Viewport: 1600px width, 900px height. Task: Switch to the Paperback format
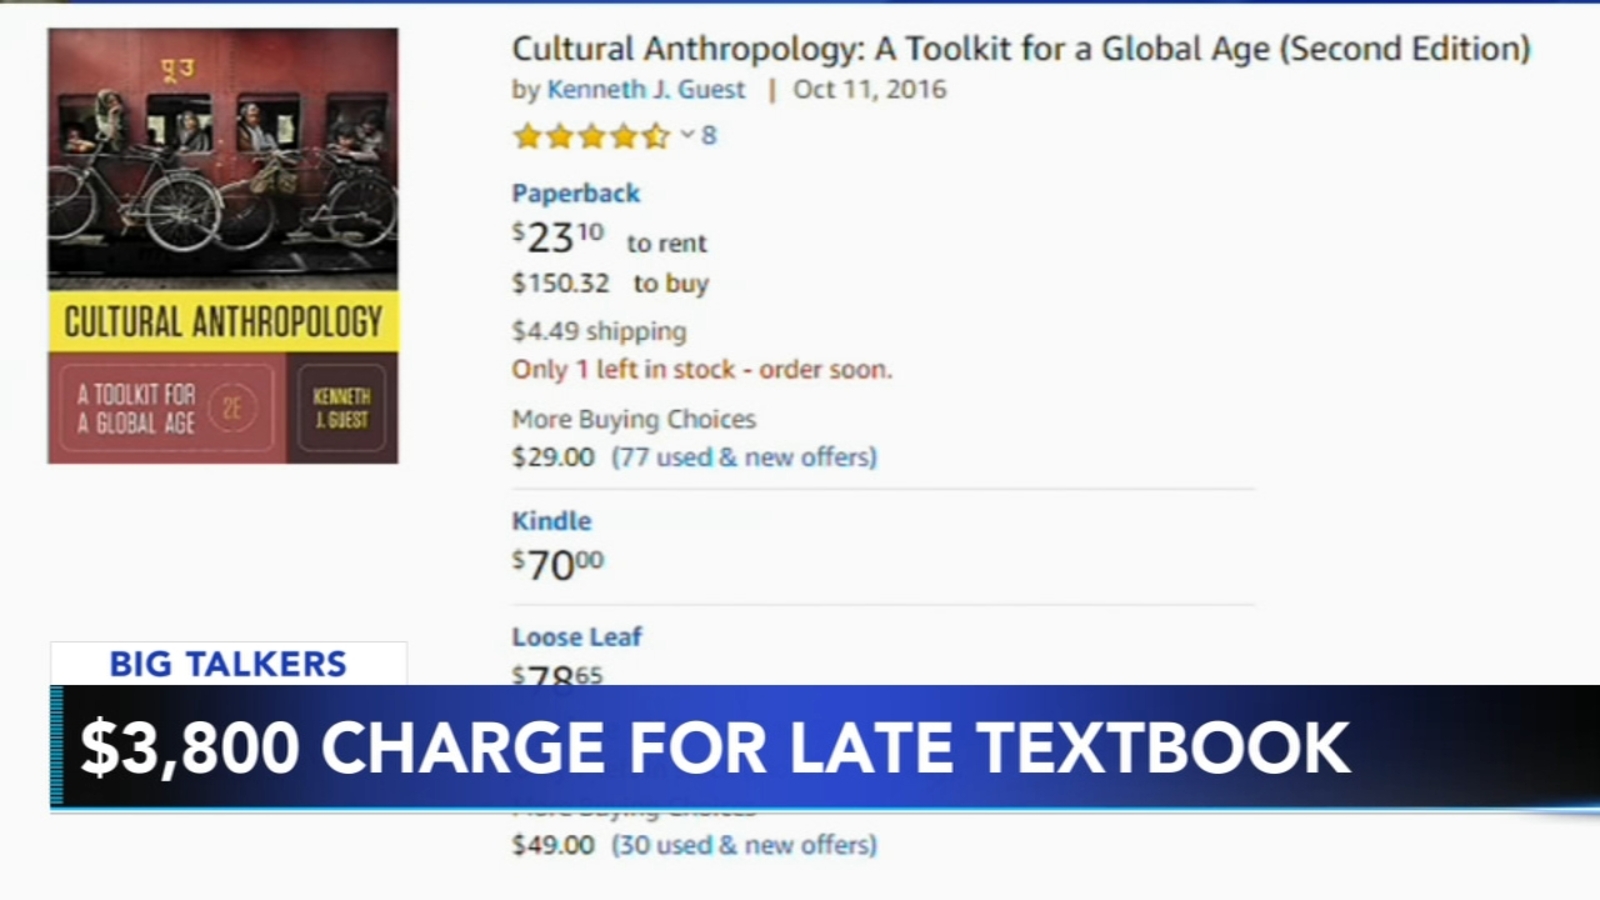[x=575, y=192]
